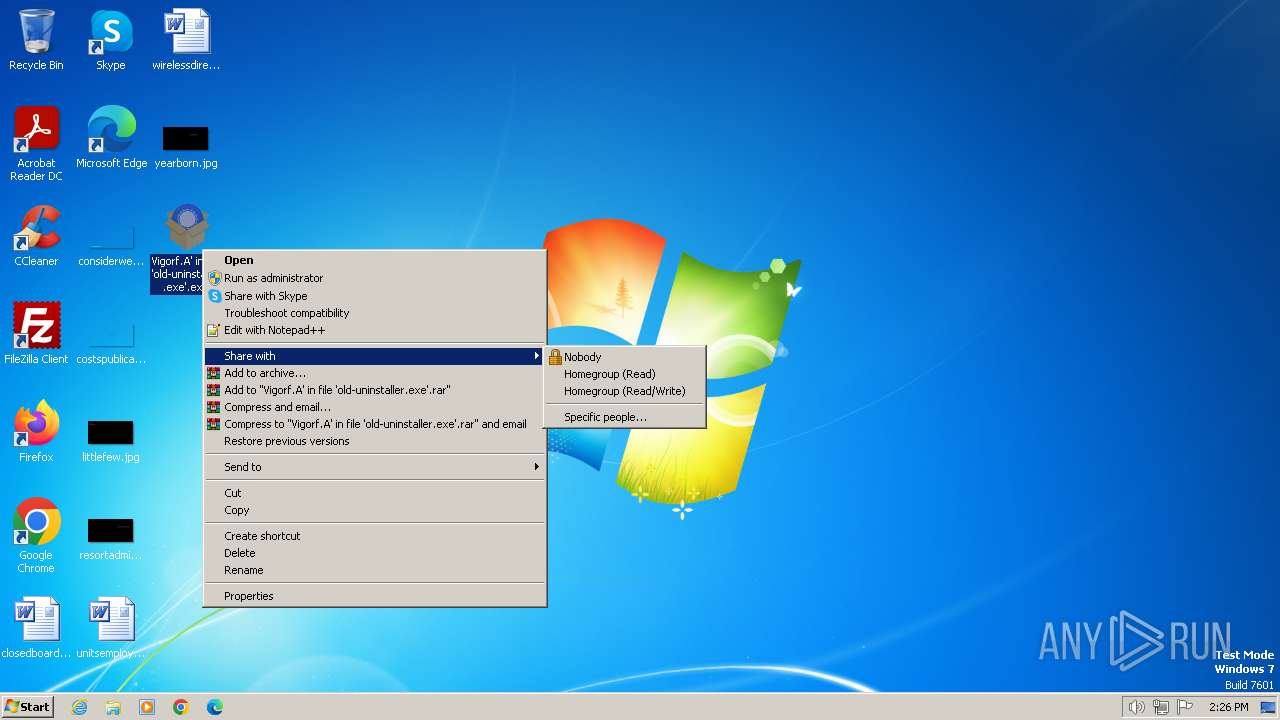Choose Run as administrator
The height and width of the screenshot is (720, 1280).
tap(375, 278)
